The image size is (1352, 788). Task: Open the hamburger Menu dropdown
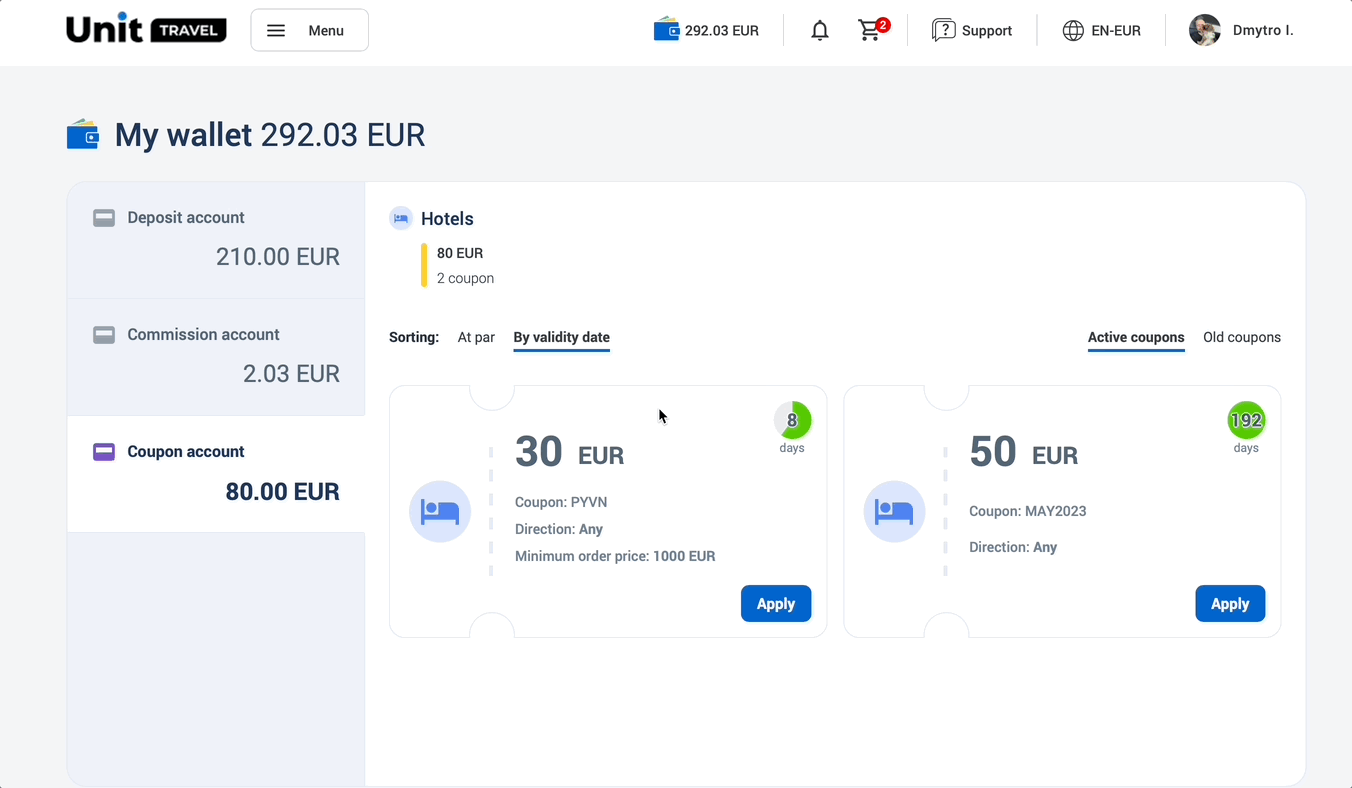point(309,30)
